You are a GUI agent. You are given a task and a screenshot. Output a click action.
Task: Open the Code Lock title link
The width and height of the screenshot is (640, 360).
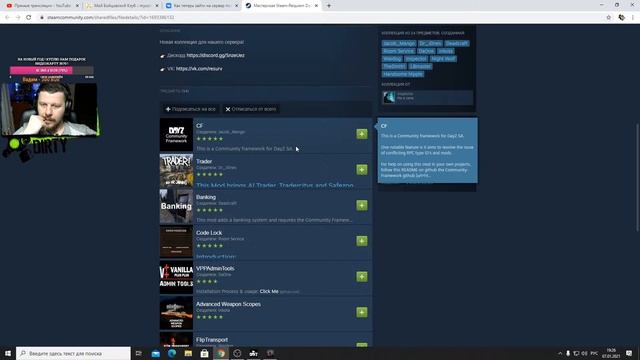coord(209,233)
